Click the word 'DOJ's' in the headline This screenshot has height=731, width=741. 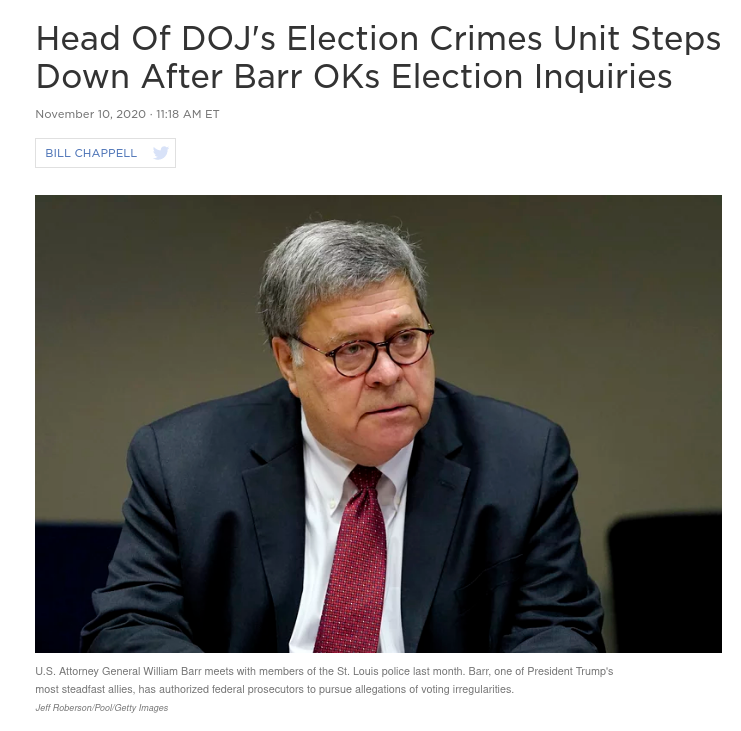[229, 39]
